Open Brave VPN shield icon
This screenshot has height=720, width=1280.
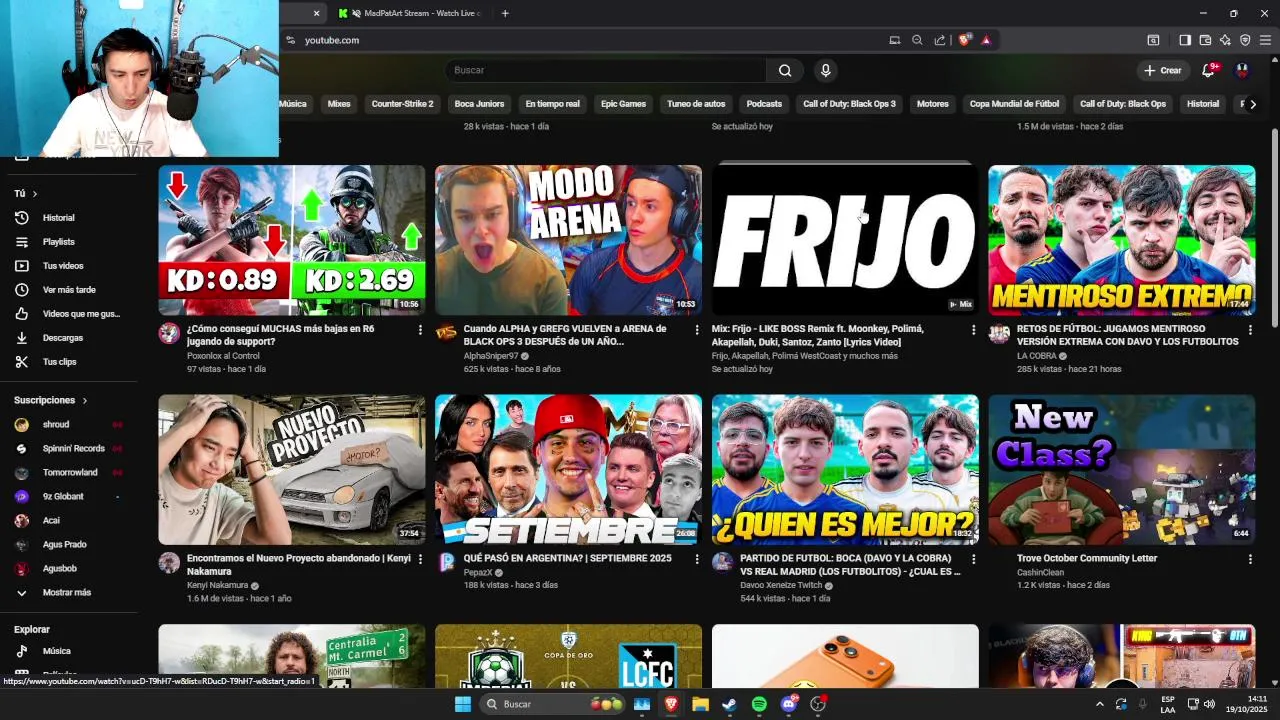pyautogui.click(x=1245, y=40)
